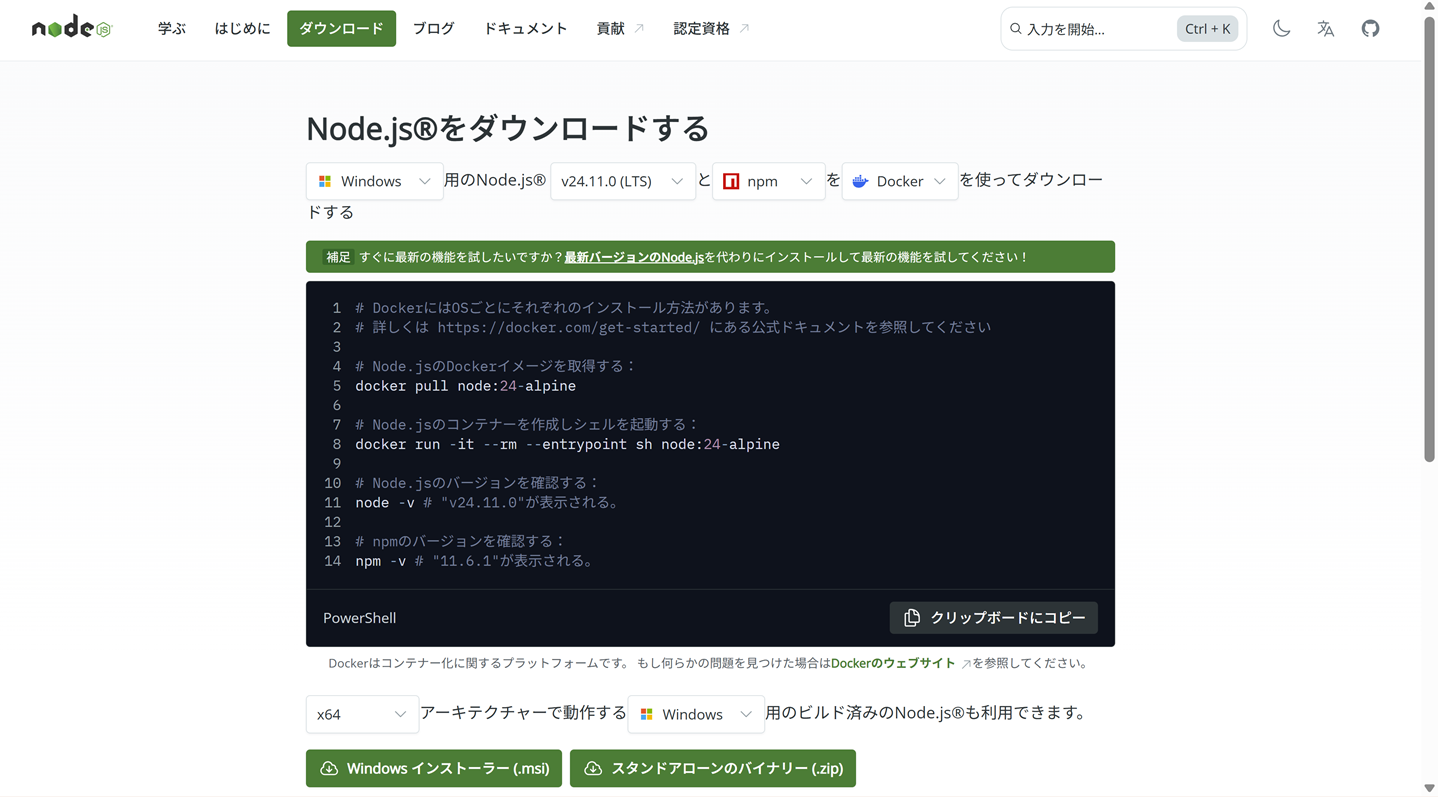Screen dimensions: 1438x797
Task: Click the Node.js logo in the header
Action: coord(70,26)
